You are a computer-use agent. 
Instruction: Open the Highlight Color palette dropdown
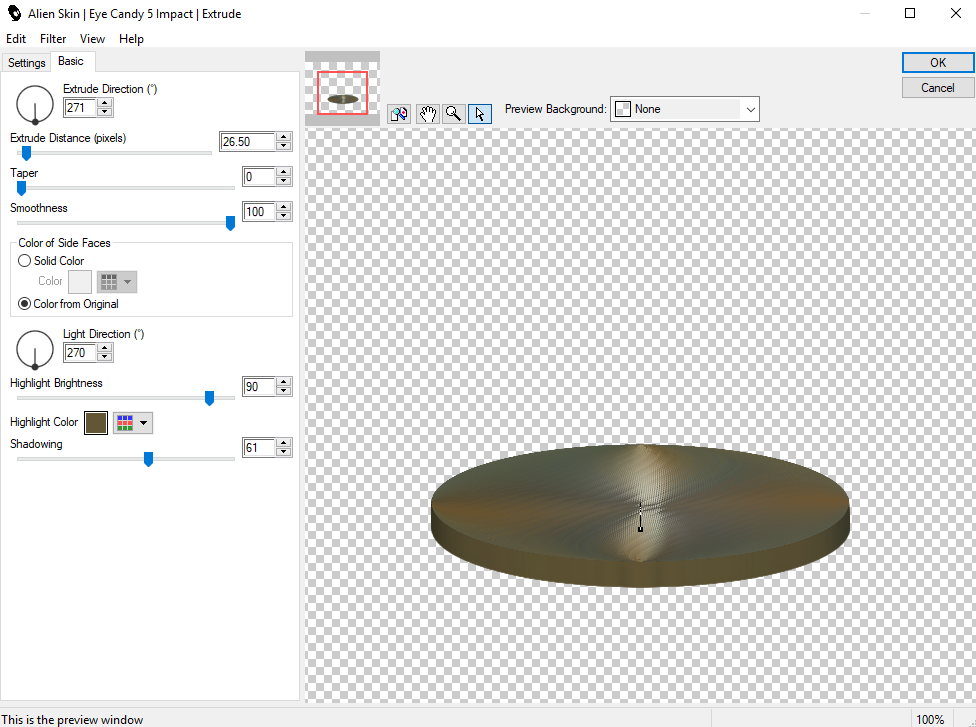pos(133,423)
